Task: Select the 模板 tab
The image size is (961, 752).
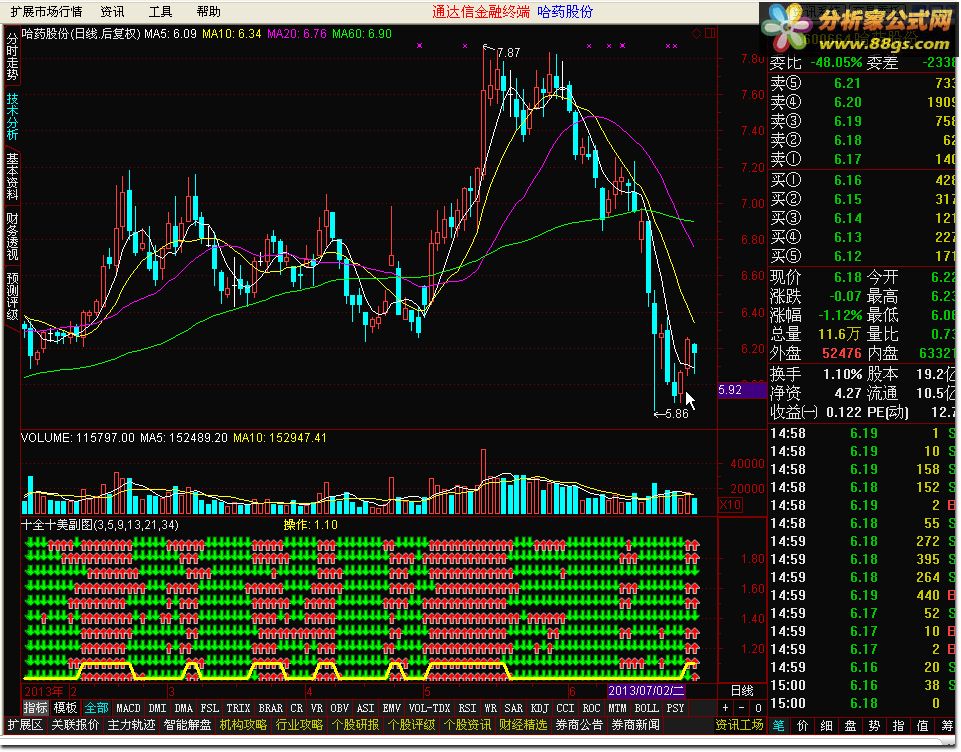Action: click(x=65, y=708)
